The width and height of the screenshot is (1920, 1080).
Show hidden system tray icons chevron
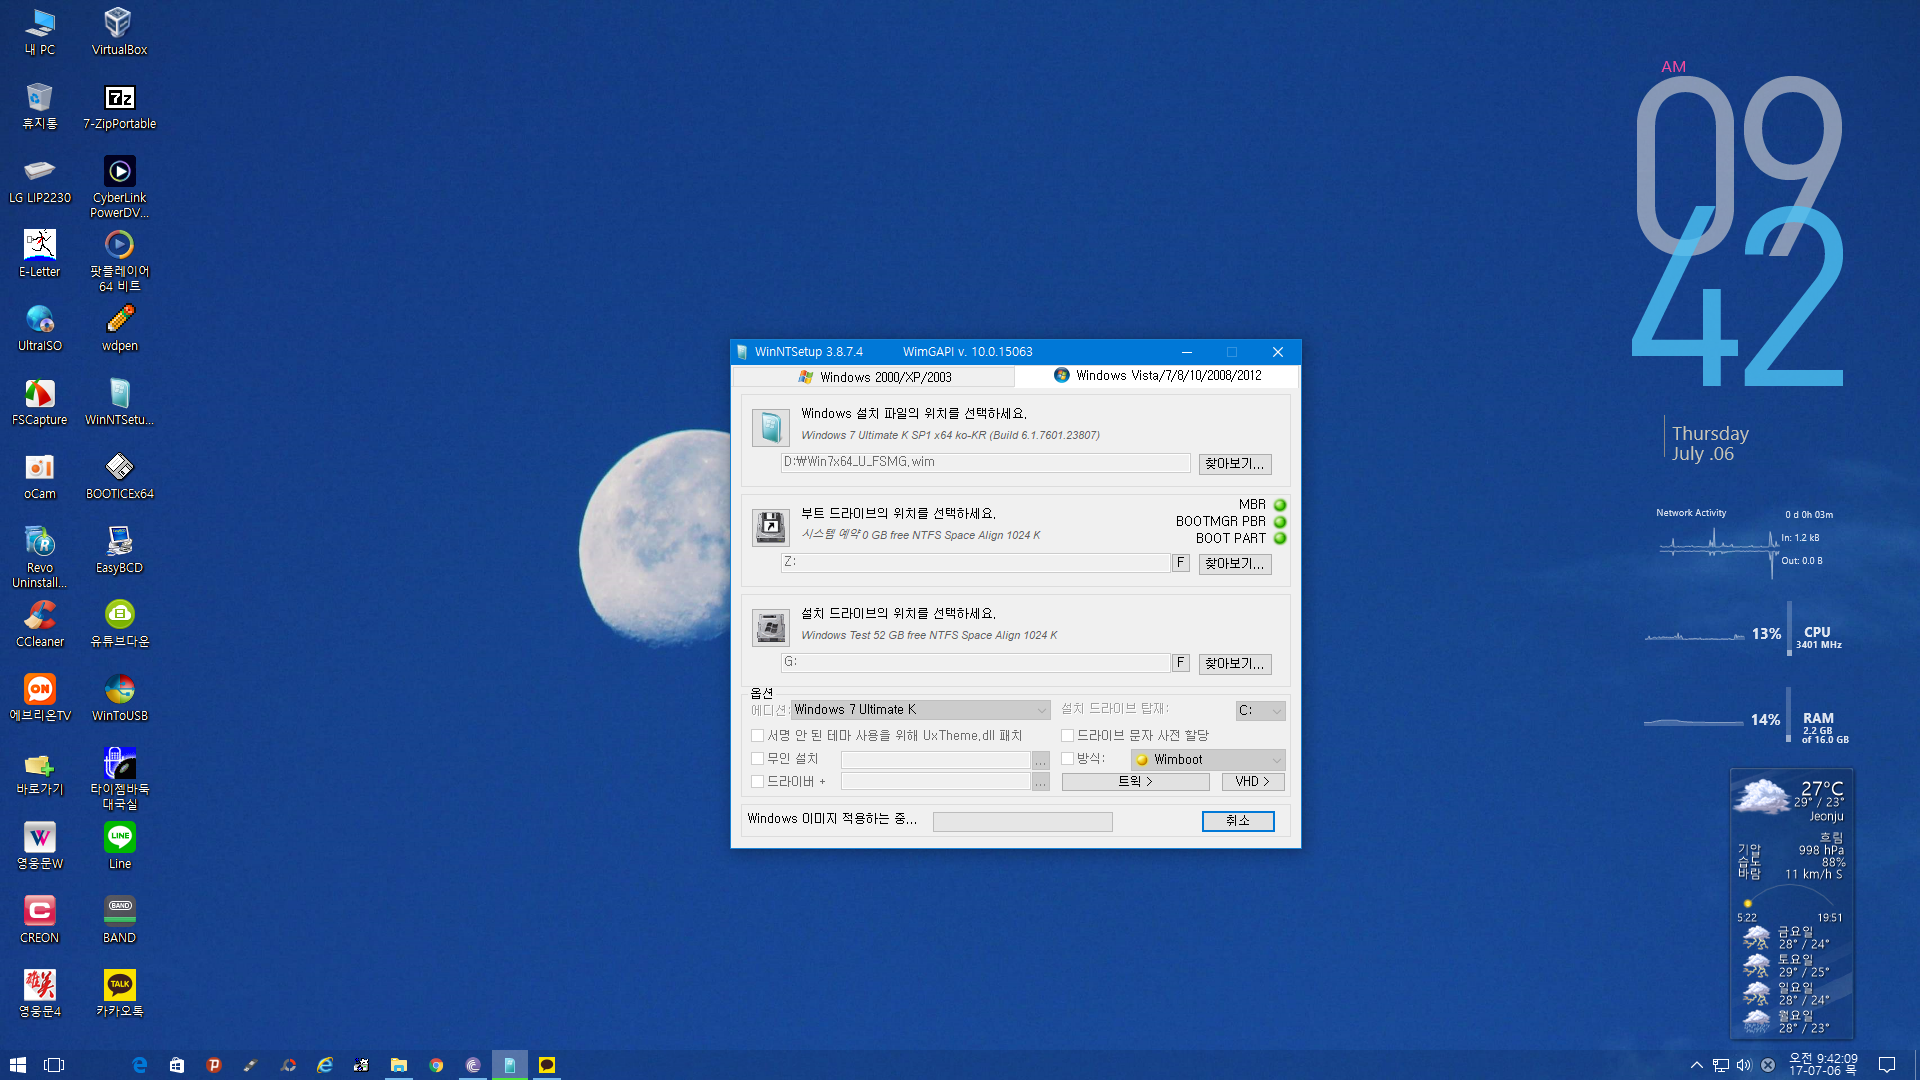click(1697, 1065)
